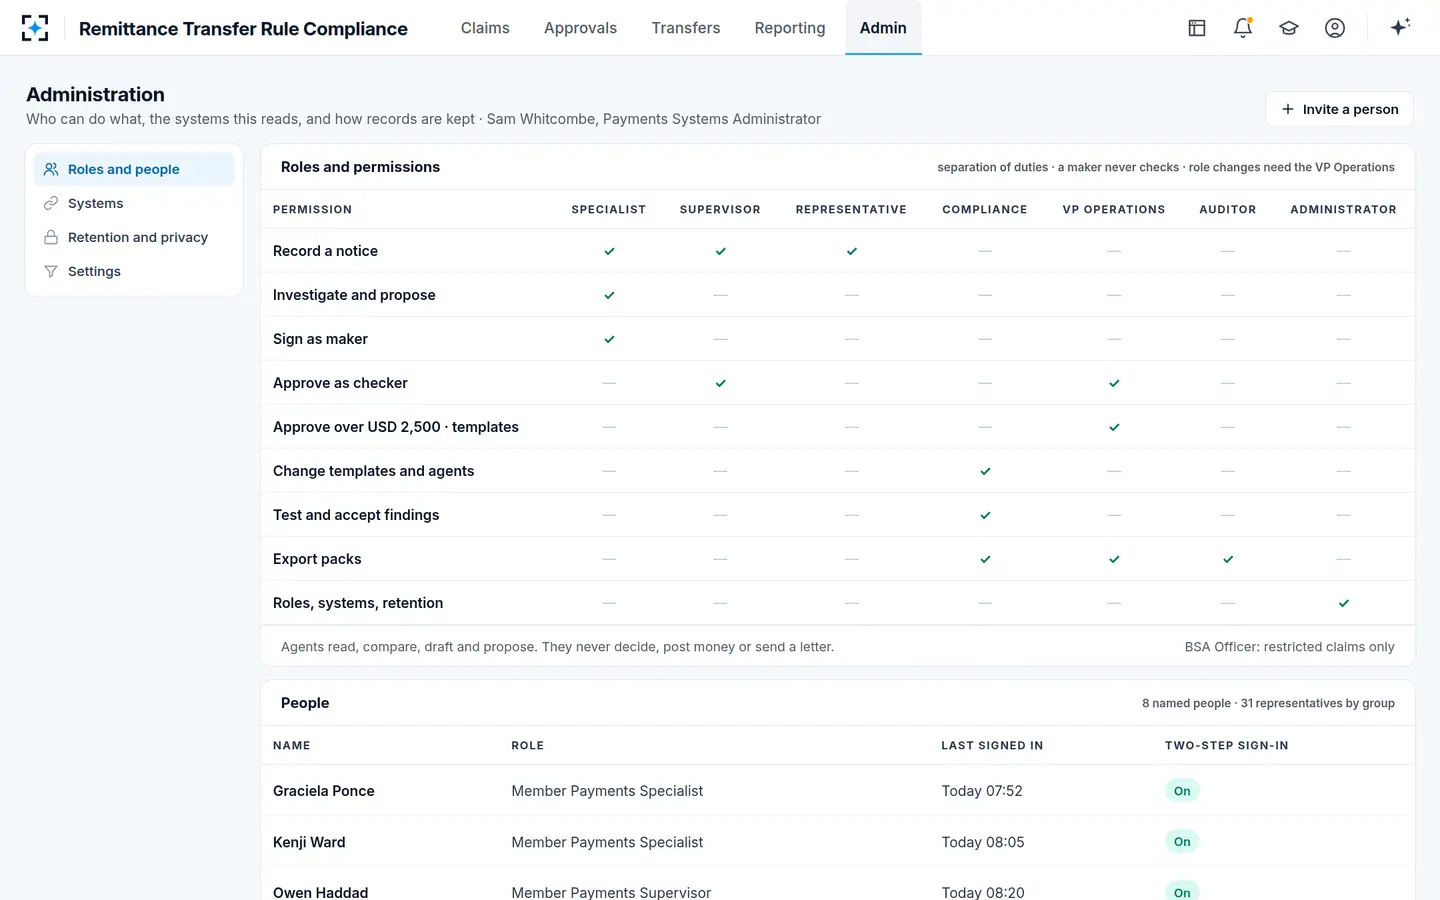Launch the sparkle assistant icon
This screenshot has width=1440, height=900.
(1400, 27)
